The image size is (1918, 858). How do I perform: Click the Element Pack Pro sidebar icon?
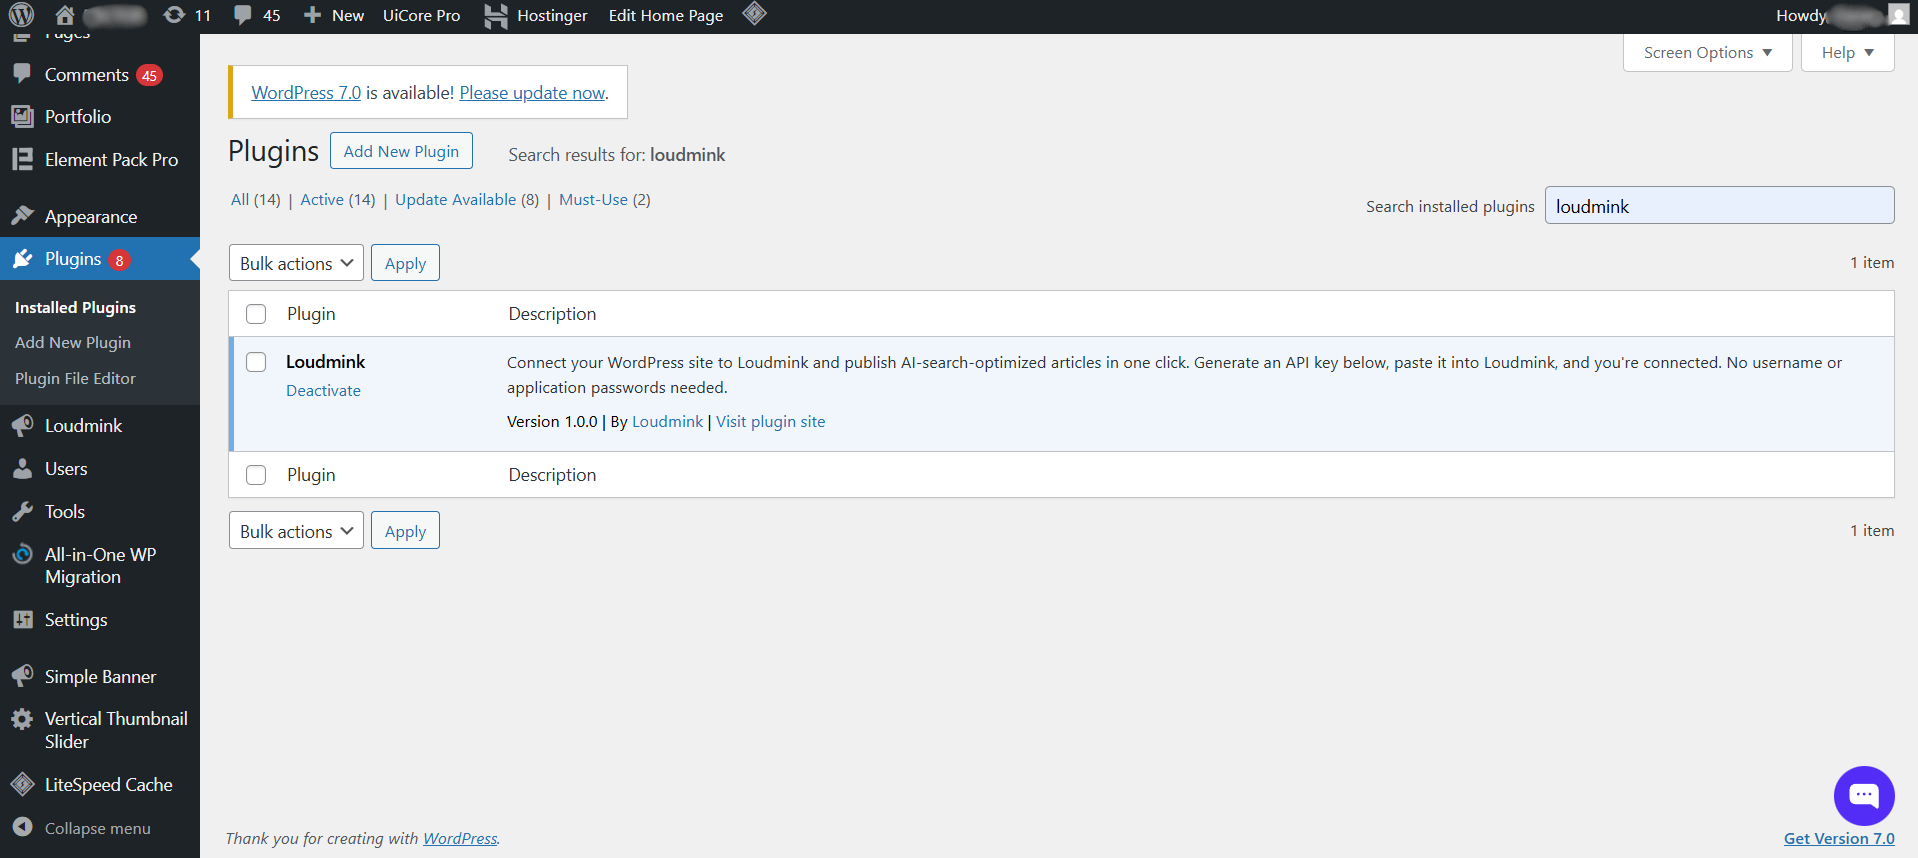(x=22, y=159)
